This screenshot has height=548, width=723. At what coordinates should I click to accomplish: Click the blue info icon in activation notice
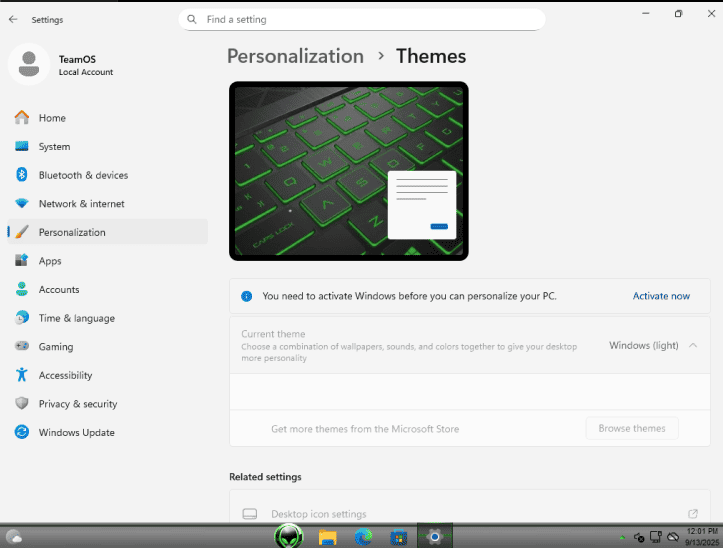tap(247, 296)
